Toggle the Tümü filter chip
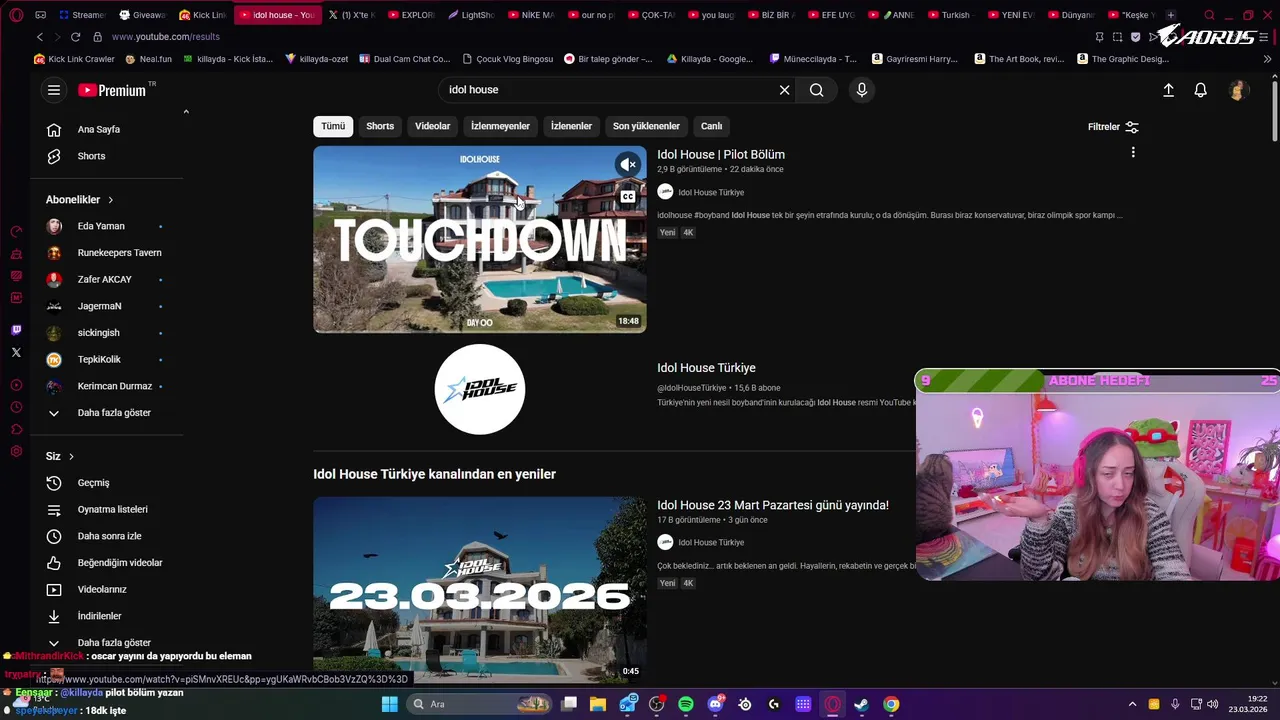This screenshot has width=1280, height=720. (333, 126)
